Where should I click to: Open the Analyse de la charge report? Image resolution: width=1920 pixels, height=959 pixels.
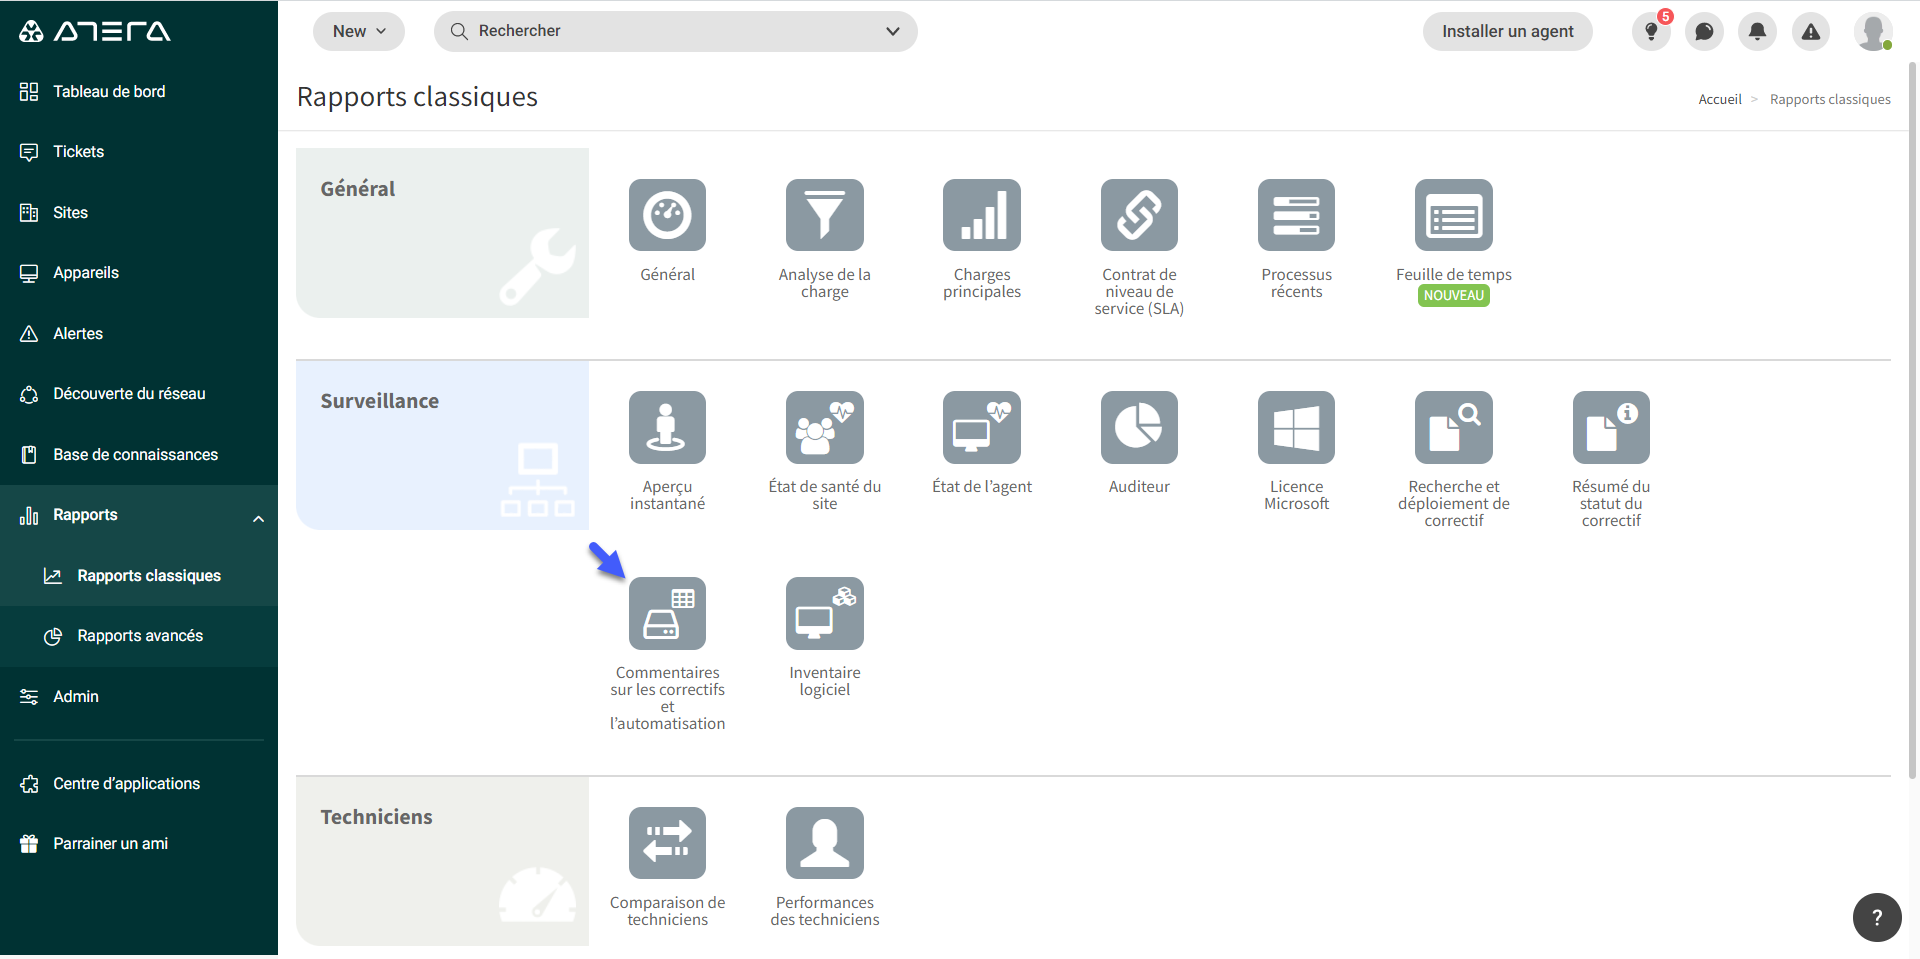coord(824,215)
